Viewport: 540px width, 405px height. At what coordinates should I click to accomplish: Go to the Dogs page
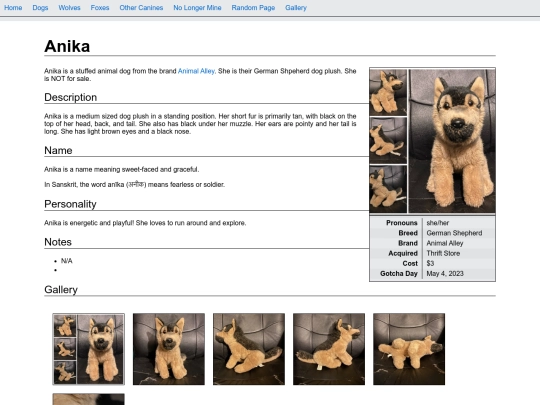click(x=40, y=8)
